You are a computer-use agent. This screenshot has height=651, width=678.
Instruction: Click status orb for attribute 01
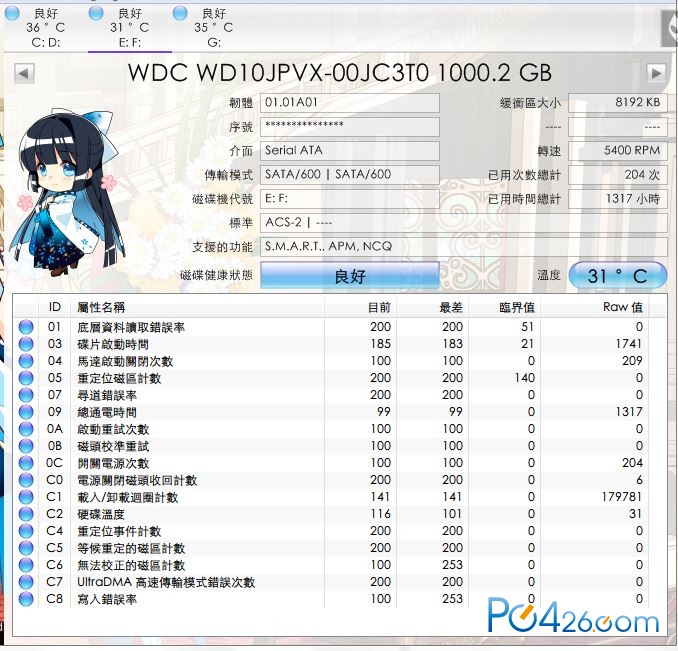(x=26, y=327)
